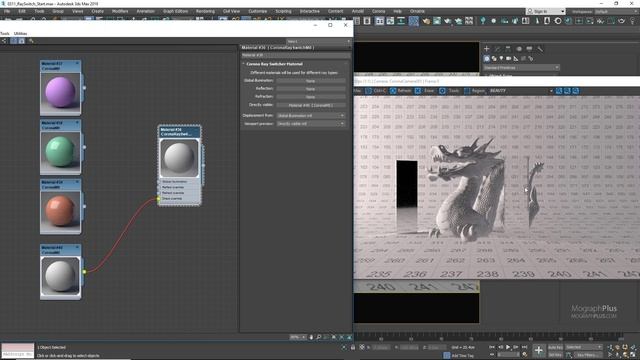Click the Global illumination None slot button
Image resolution: width=640 pixels, height=360 pixels.
point(311,81)
